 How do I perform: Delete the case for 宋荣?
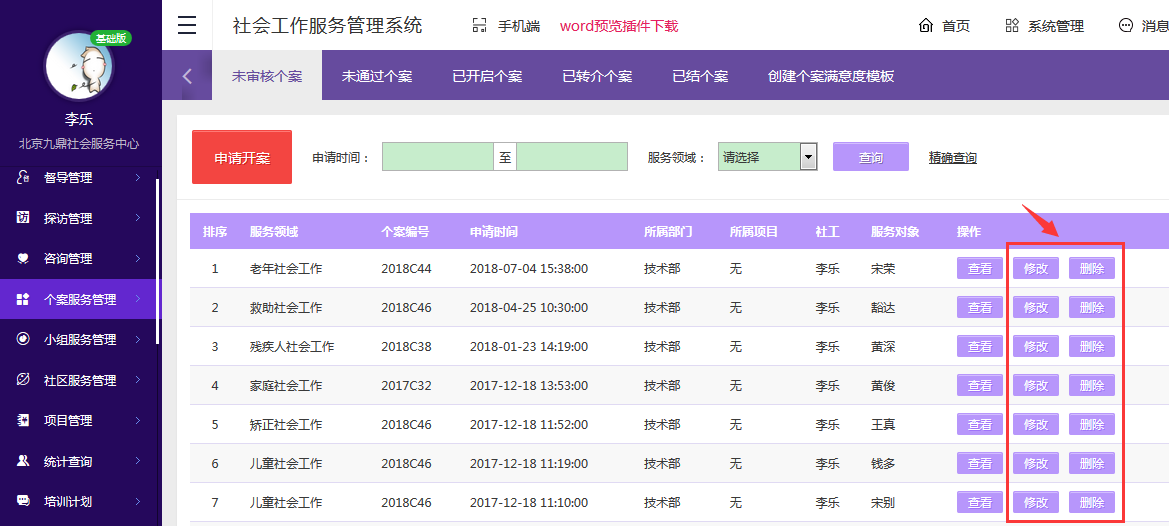tap(1091, 268)
